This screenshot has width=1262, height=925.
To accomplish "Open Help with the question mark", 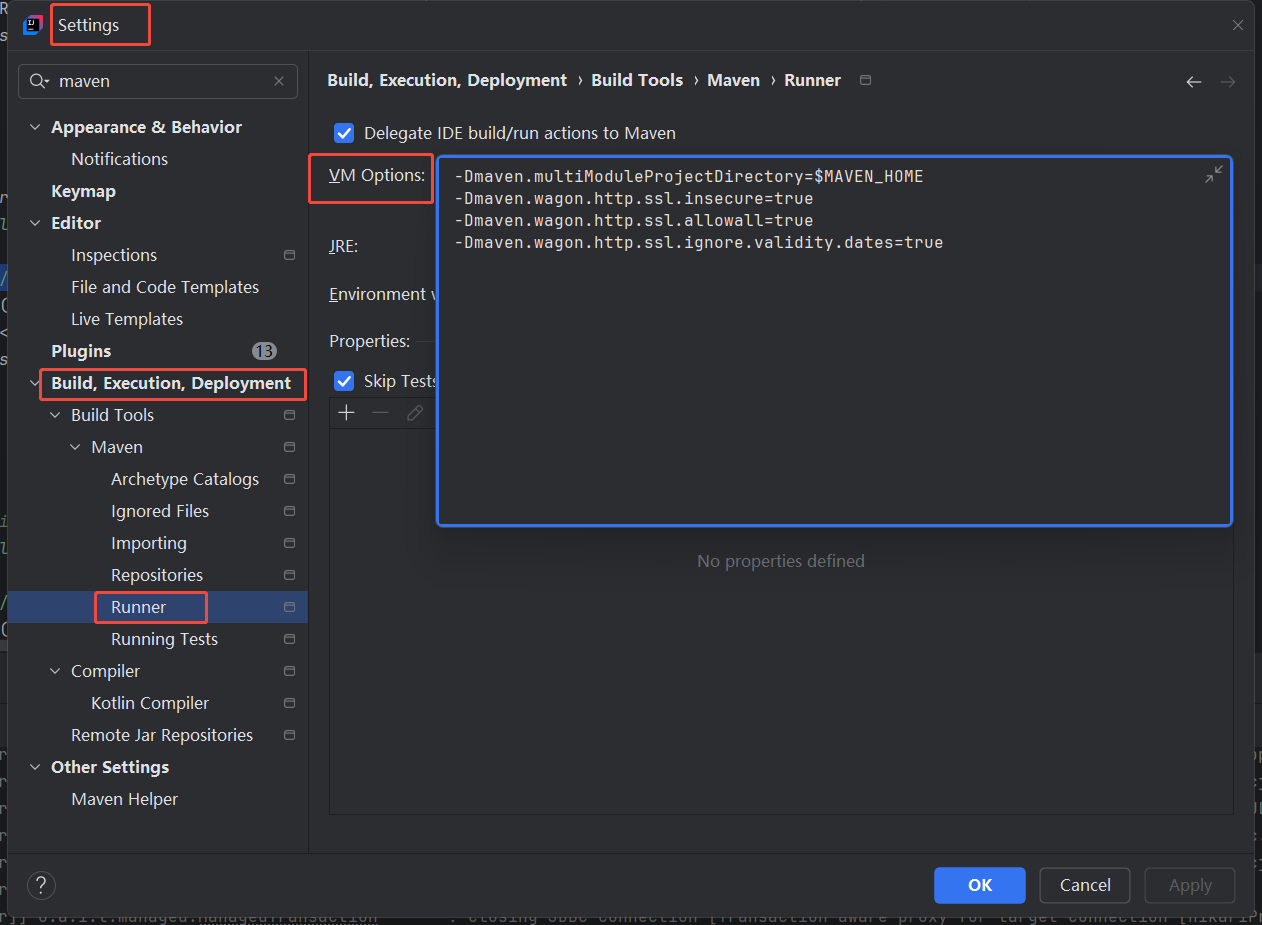I will [x=41, y=885].
